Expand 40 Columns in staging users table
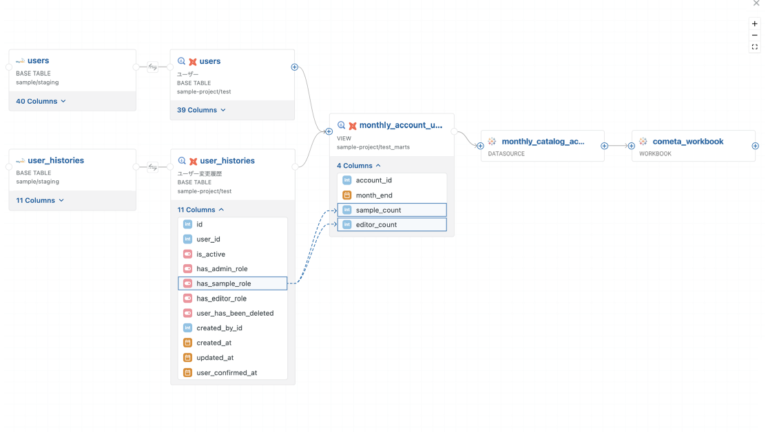Image resolution: width=768 pixels, height=432 pixels. coord(41,101)
